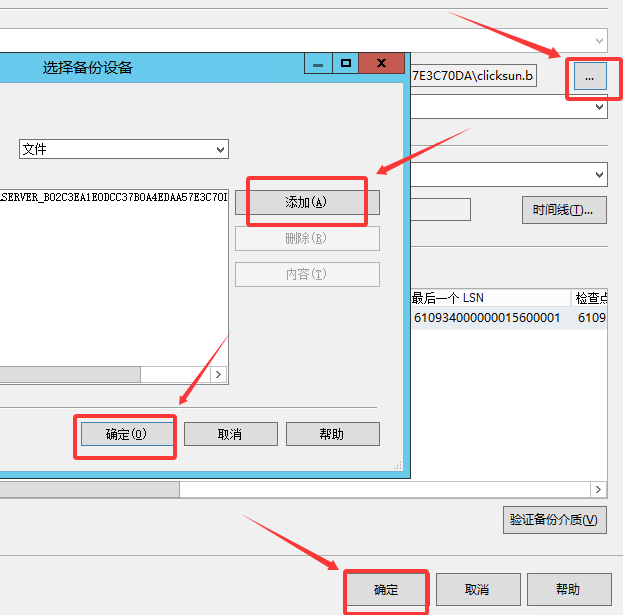This screenshot has height=615, width=623.
Task: Click the 内容(T) button
Action: (306, 274)
